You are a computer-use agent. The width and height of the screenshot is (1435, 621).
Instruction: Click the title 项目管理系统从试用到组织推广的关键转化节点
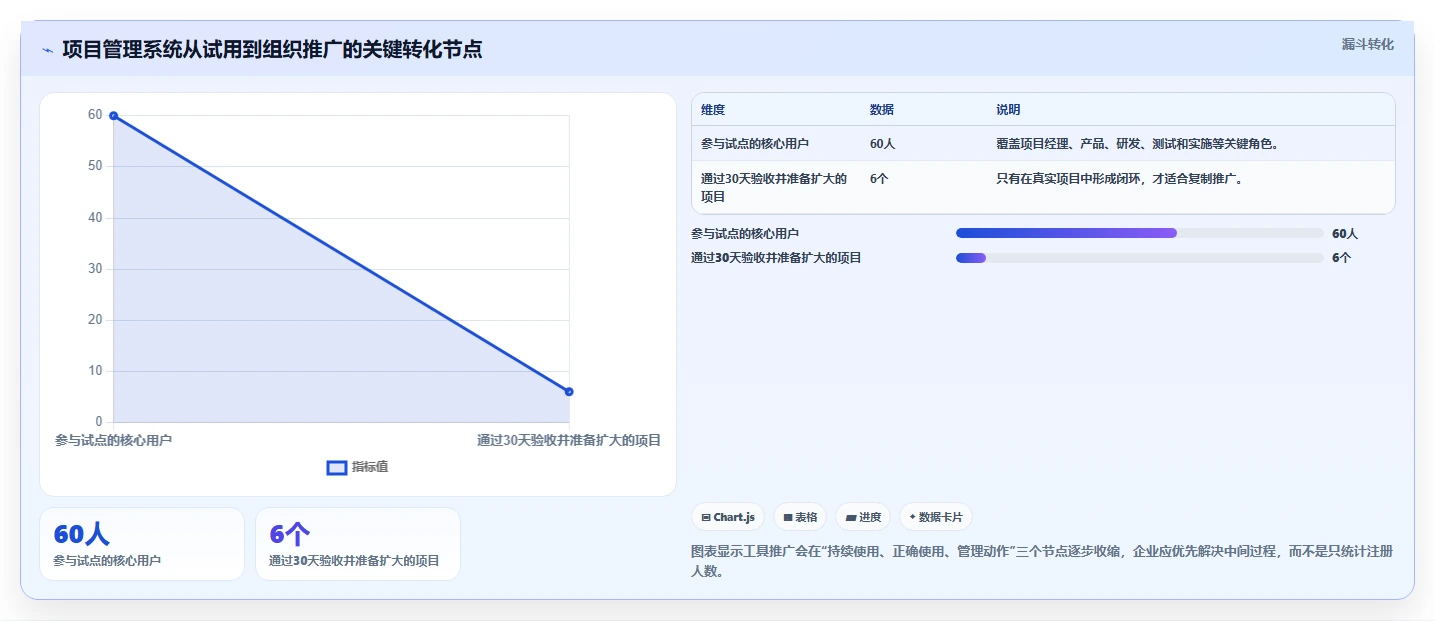pos(272,49)
